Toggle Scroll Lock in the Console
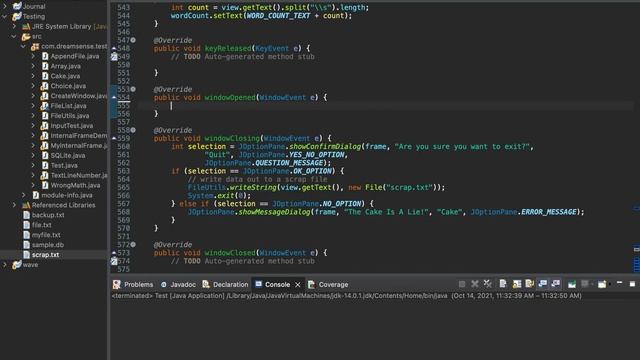The width and height of the screenshot is (640, 360). (x=517, y=284)
